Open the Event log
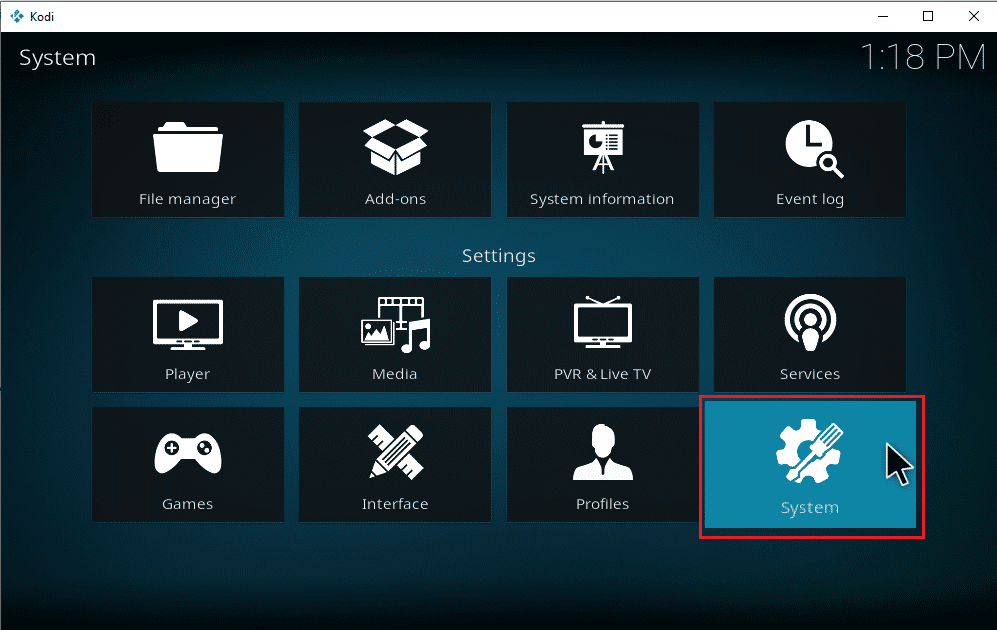 [809, 159]
